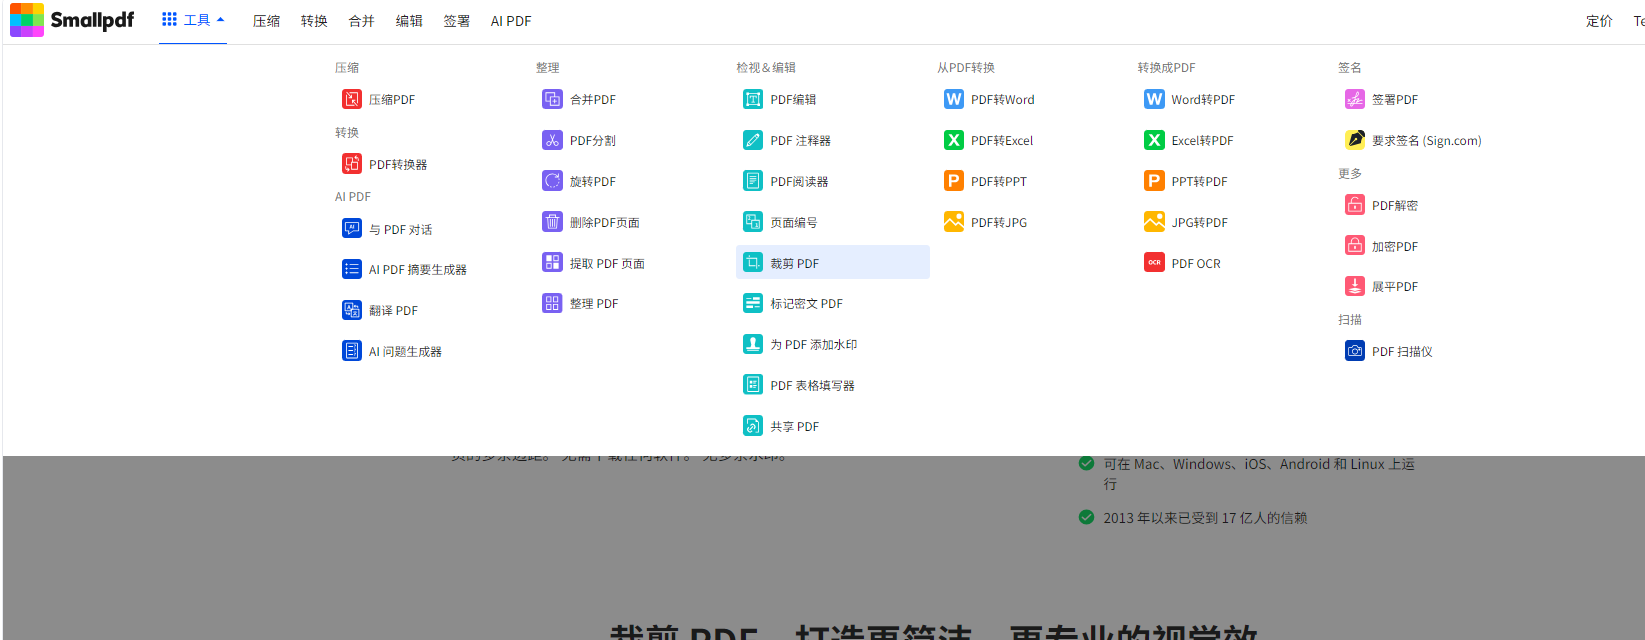Click the Smallpdf logo

click(72, 20)
